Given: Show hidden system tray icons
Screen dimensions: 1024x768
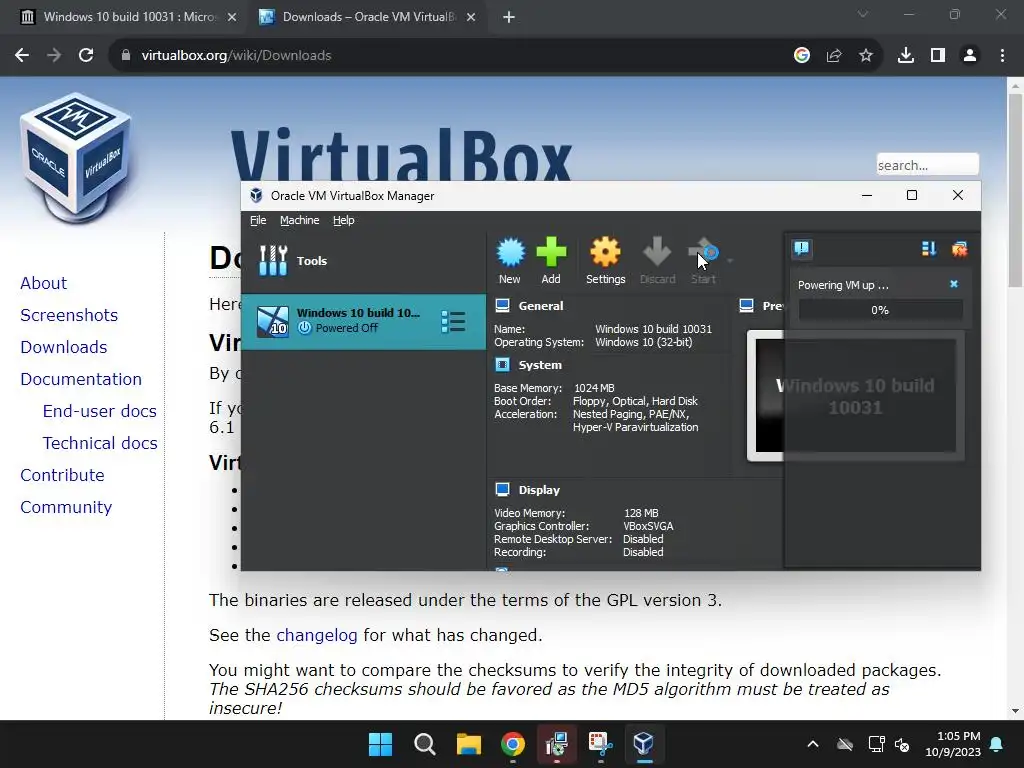Looking at the screenshot, I should point(813,744).
